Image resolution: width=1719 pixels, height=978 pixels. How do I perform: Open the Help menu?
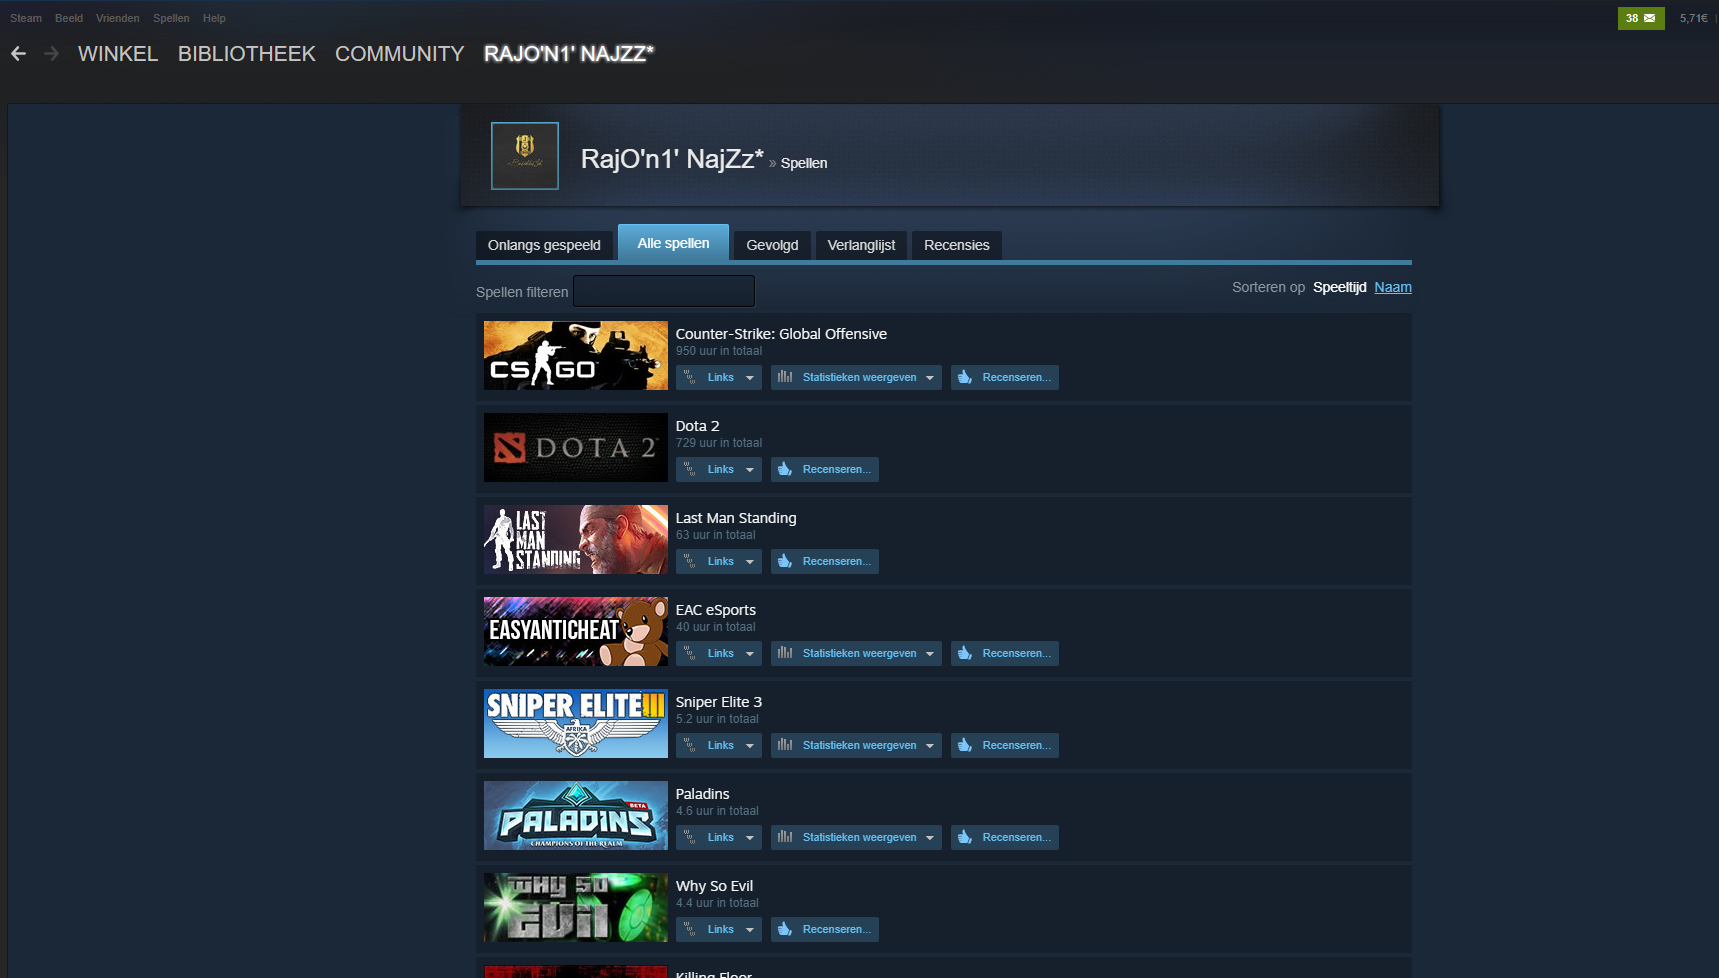pos(214,18)
